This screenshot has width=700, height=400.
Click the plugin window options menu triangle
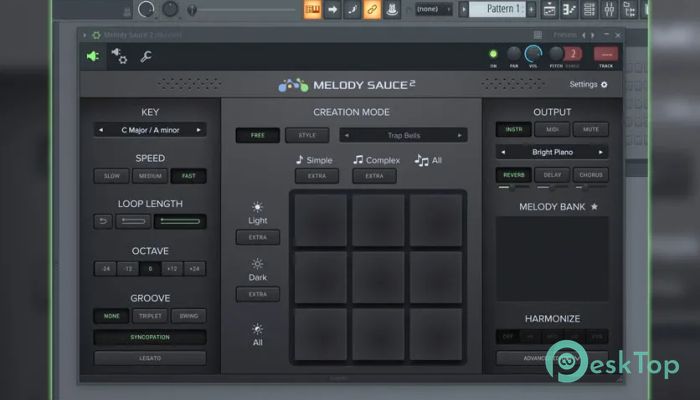(85, 35)
